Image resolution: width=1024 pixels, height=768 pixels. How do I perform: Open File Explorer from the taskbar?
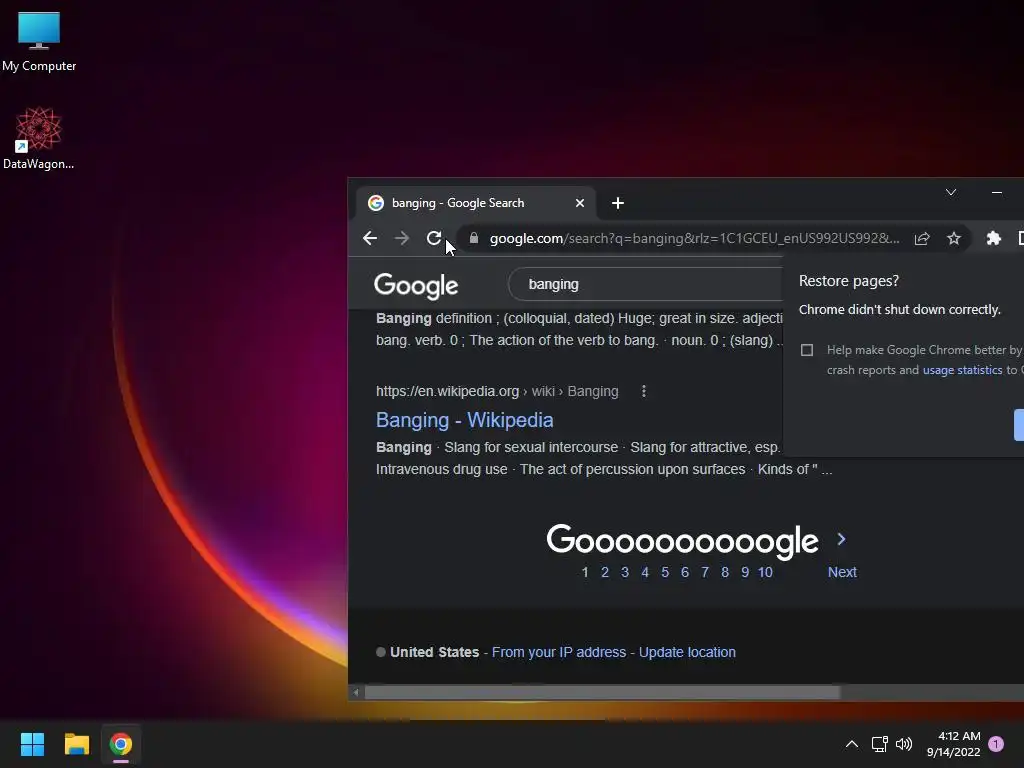pyautogui.click(x=76, y=744)
